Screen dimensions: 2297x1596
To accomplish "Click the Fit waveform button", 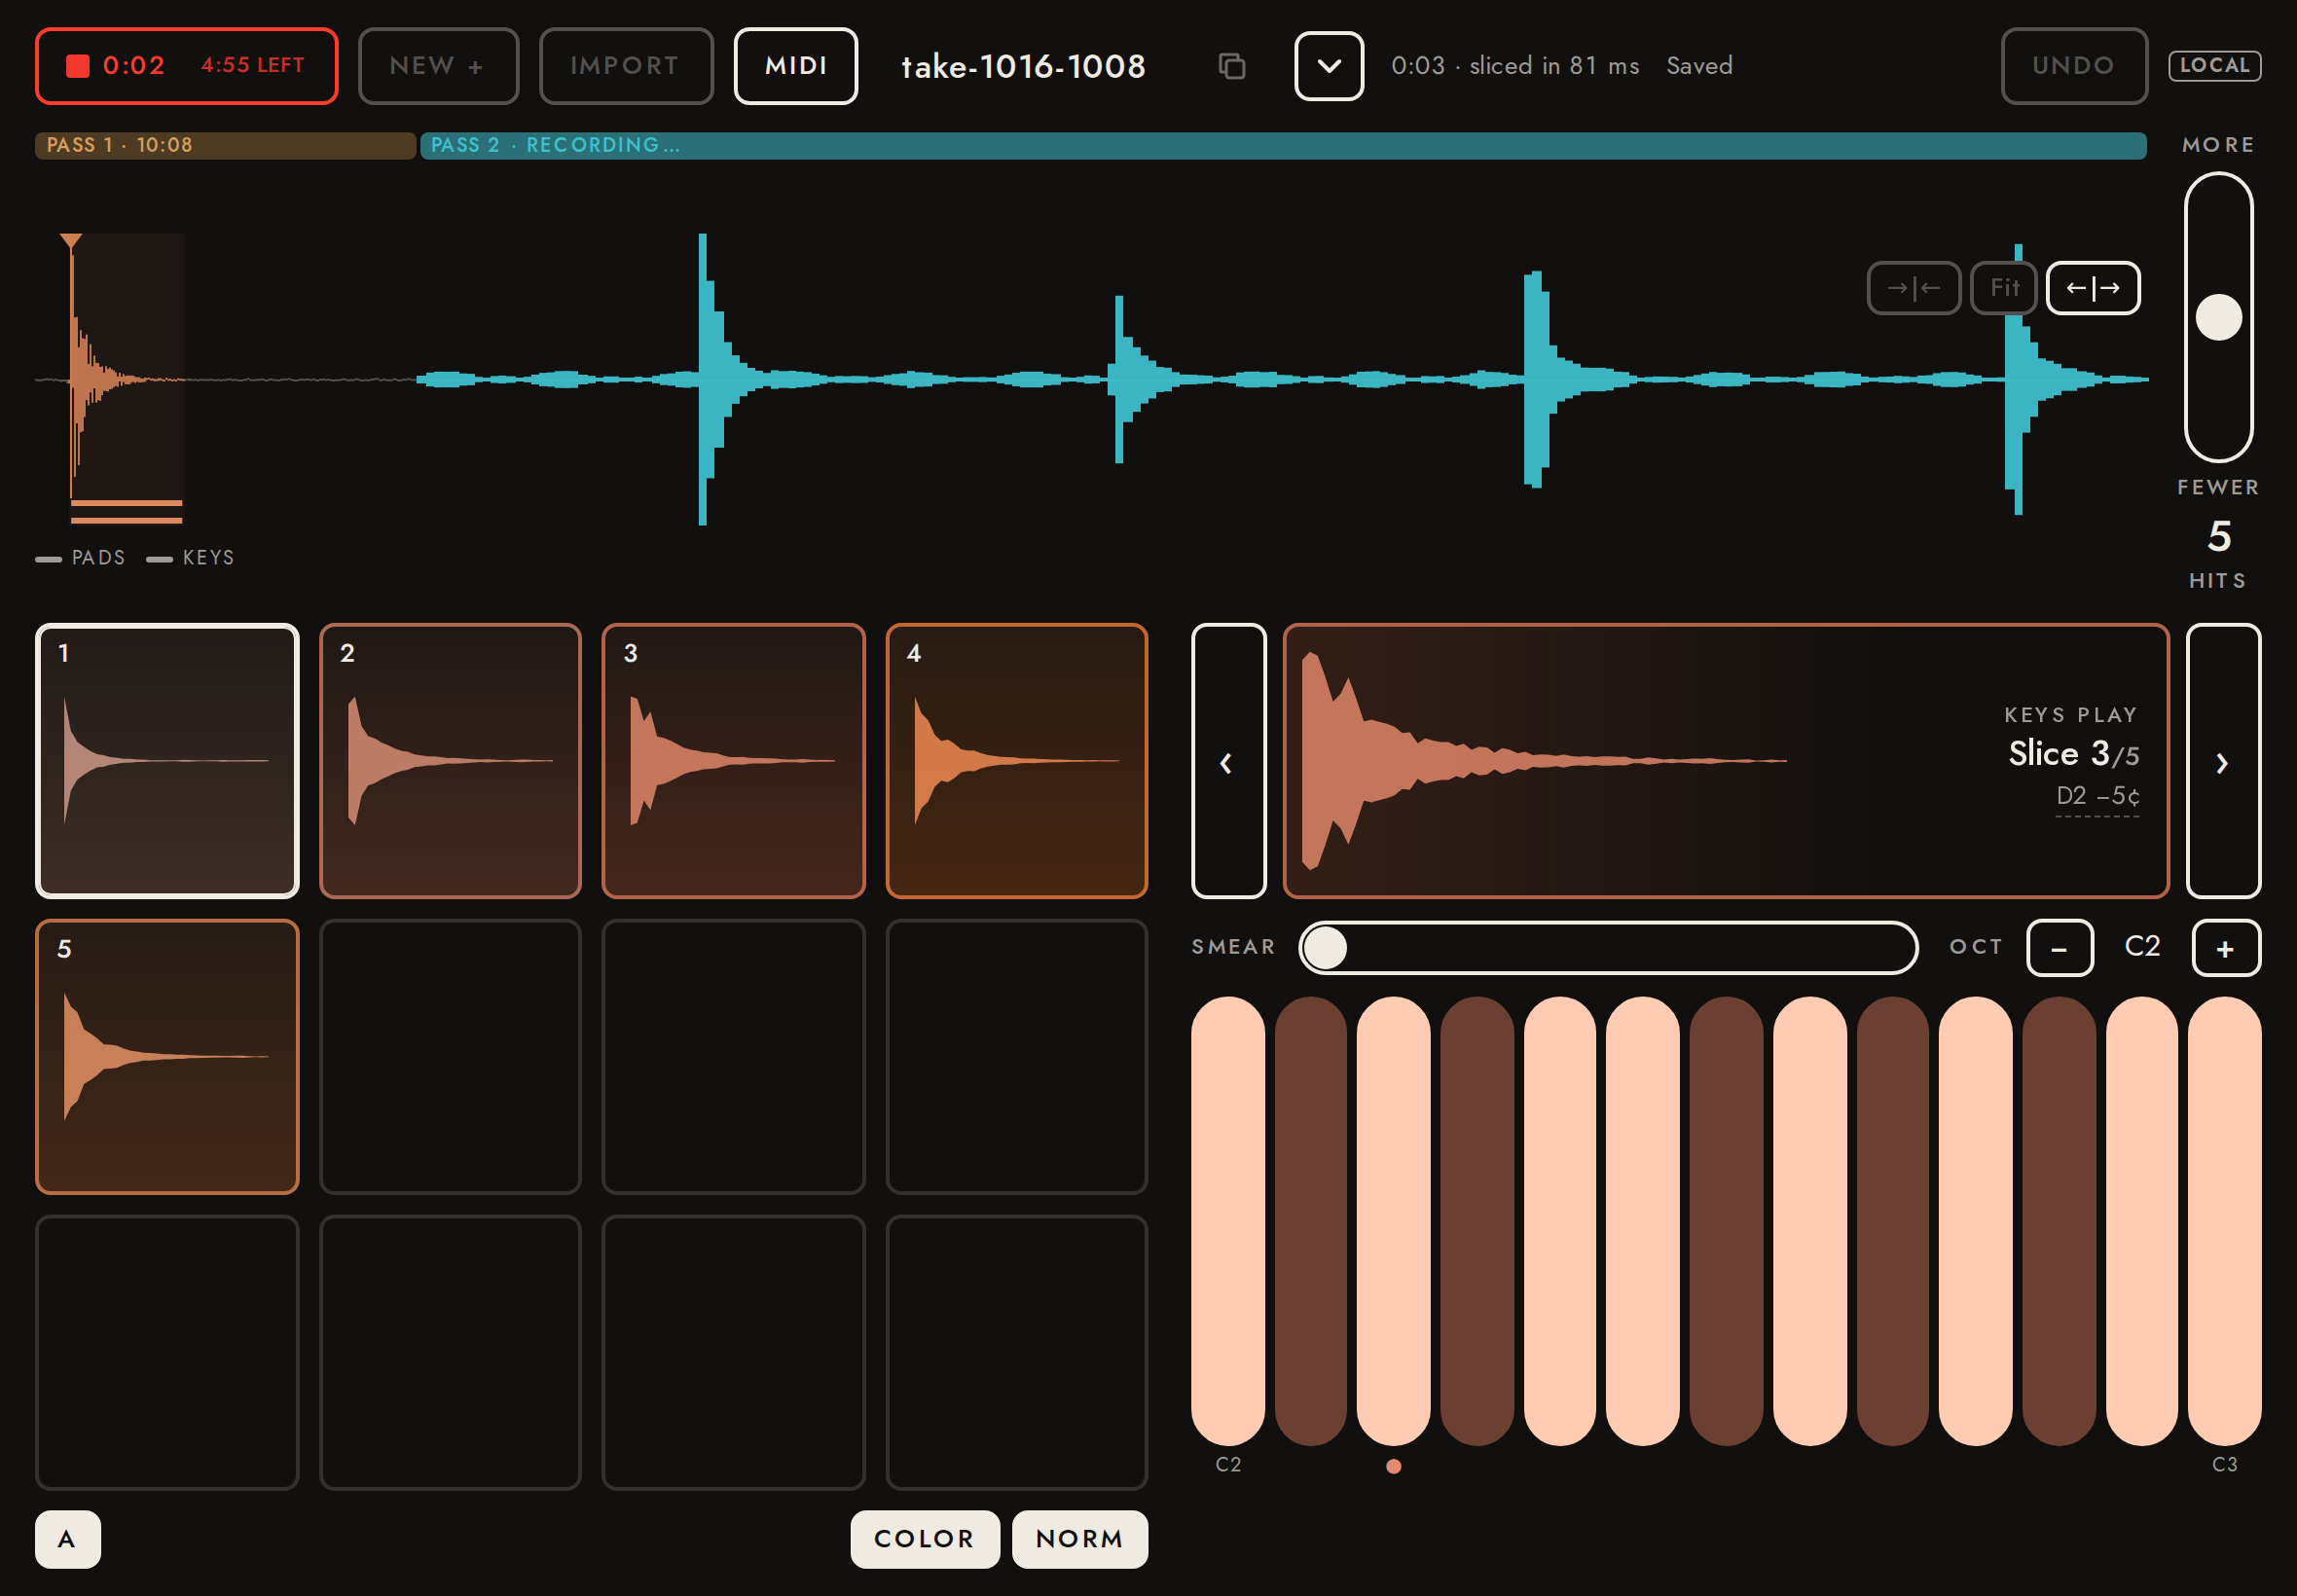I will (x=2004, y=288).
